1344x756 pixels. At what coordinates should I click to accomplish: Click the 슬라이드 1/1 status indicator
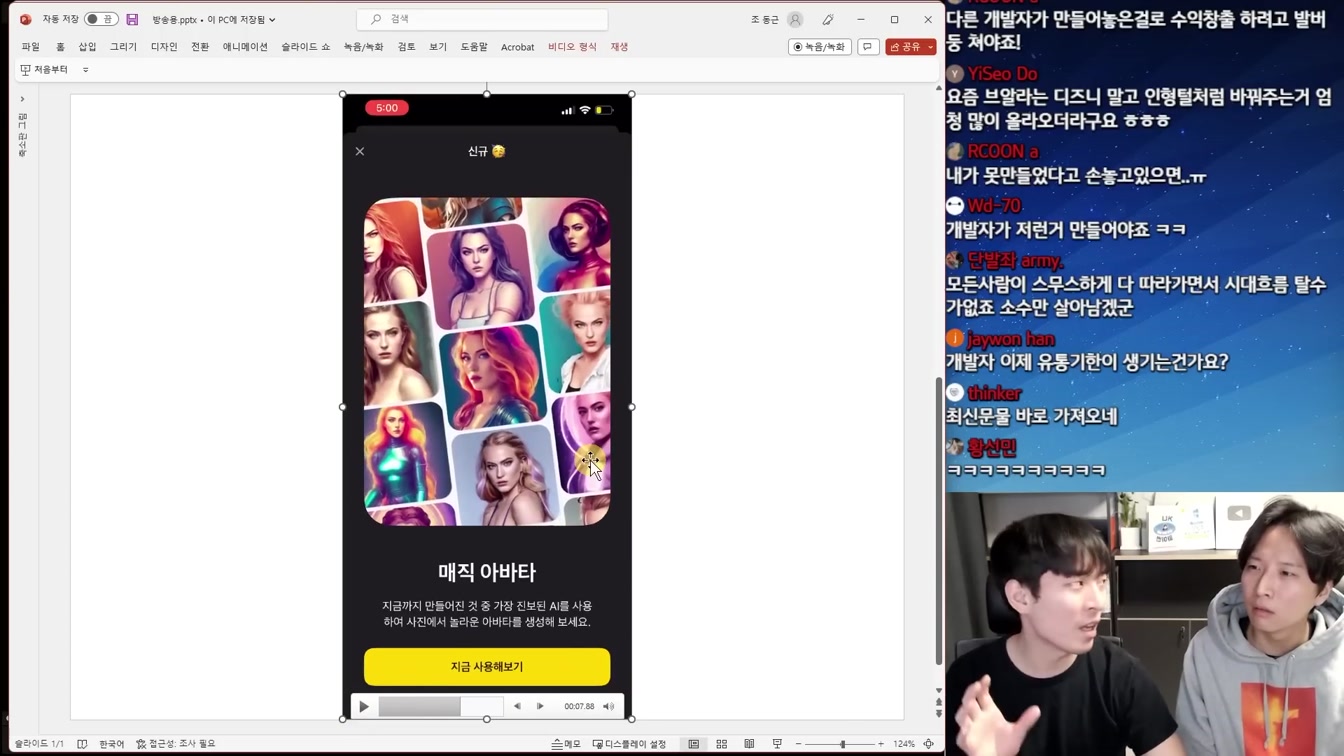[39, 744]
